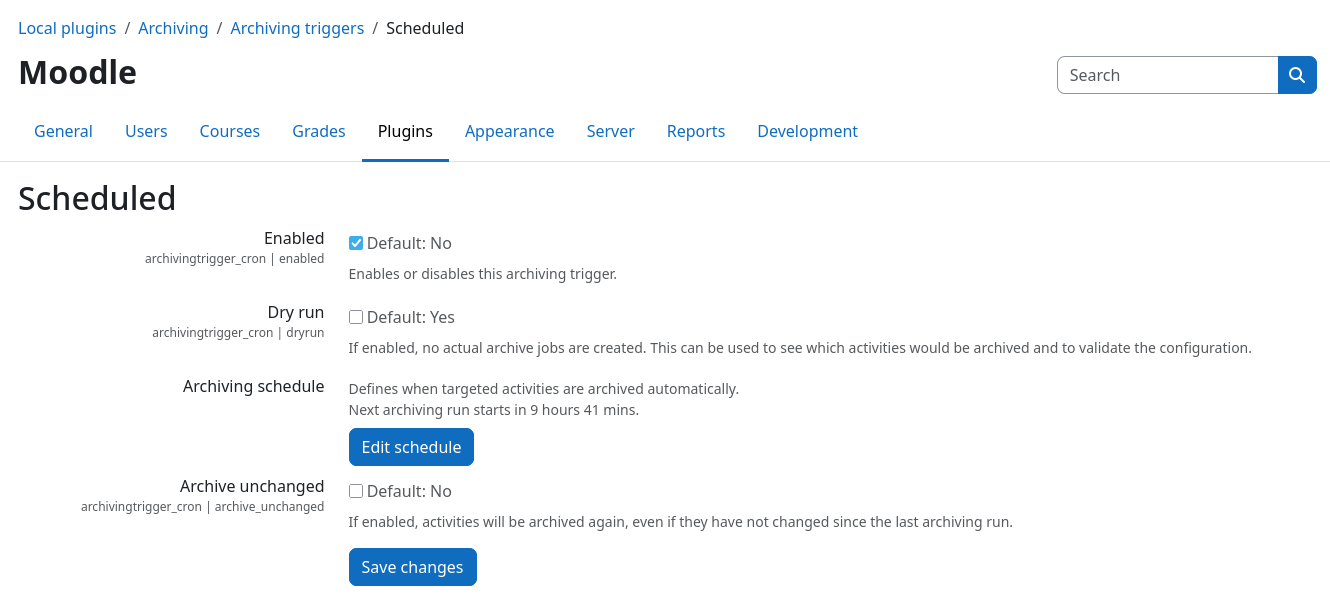The image size is (1330, 605).
Task: Click the 'archivingtrigger_cron | dryrun' text
Action: 238,333
